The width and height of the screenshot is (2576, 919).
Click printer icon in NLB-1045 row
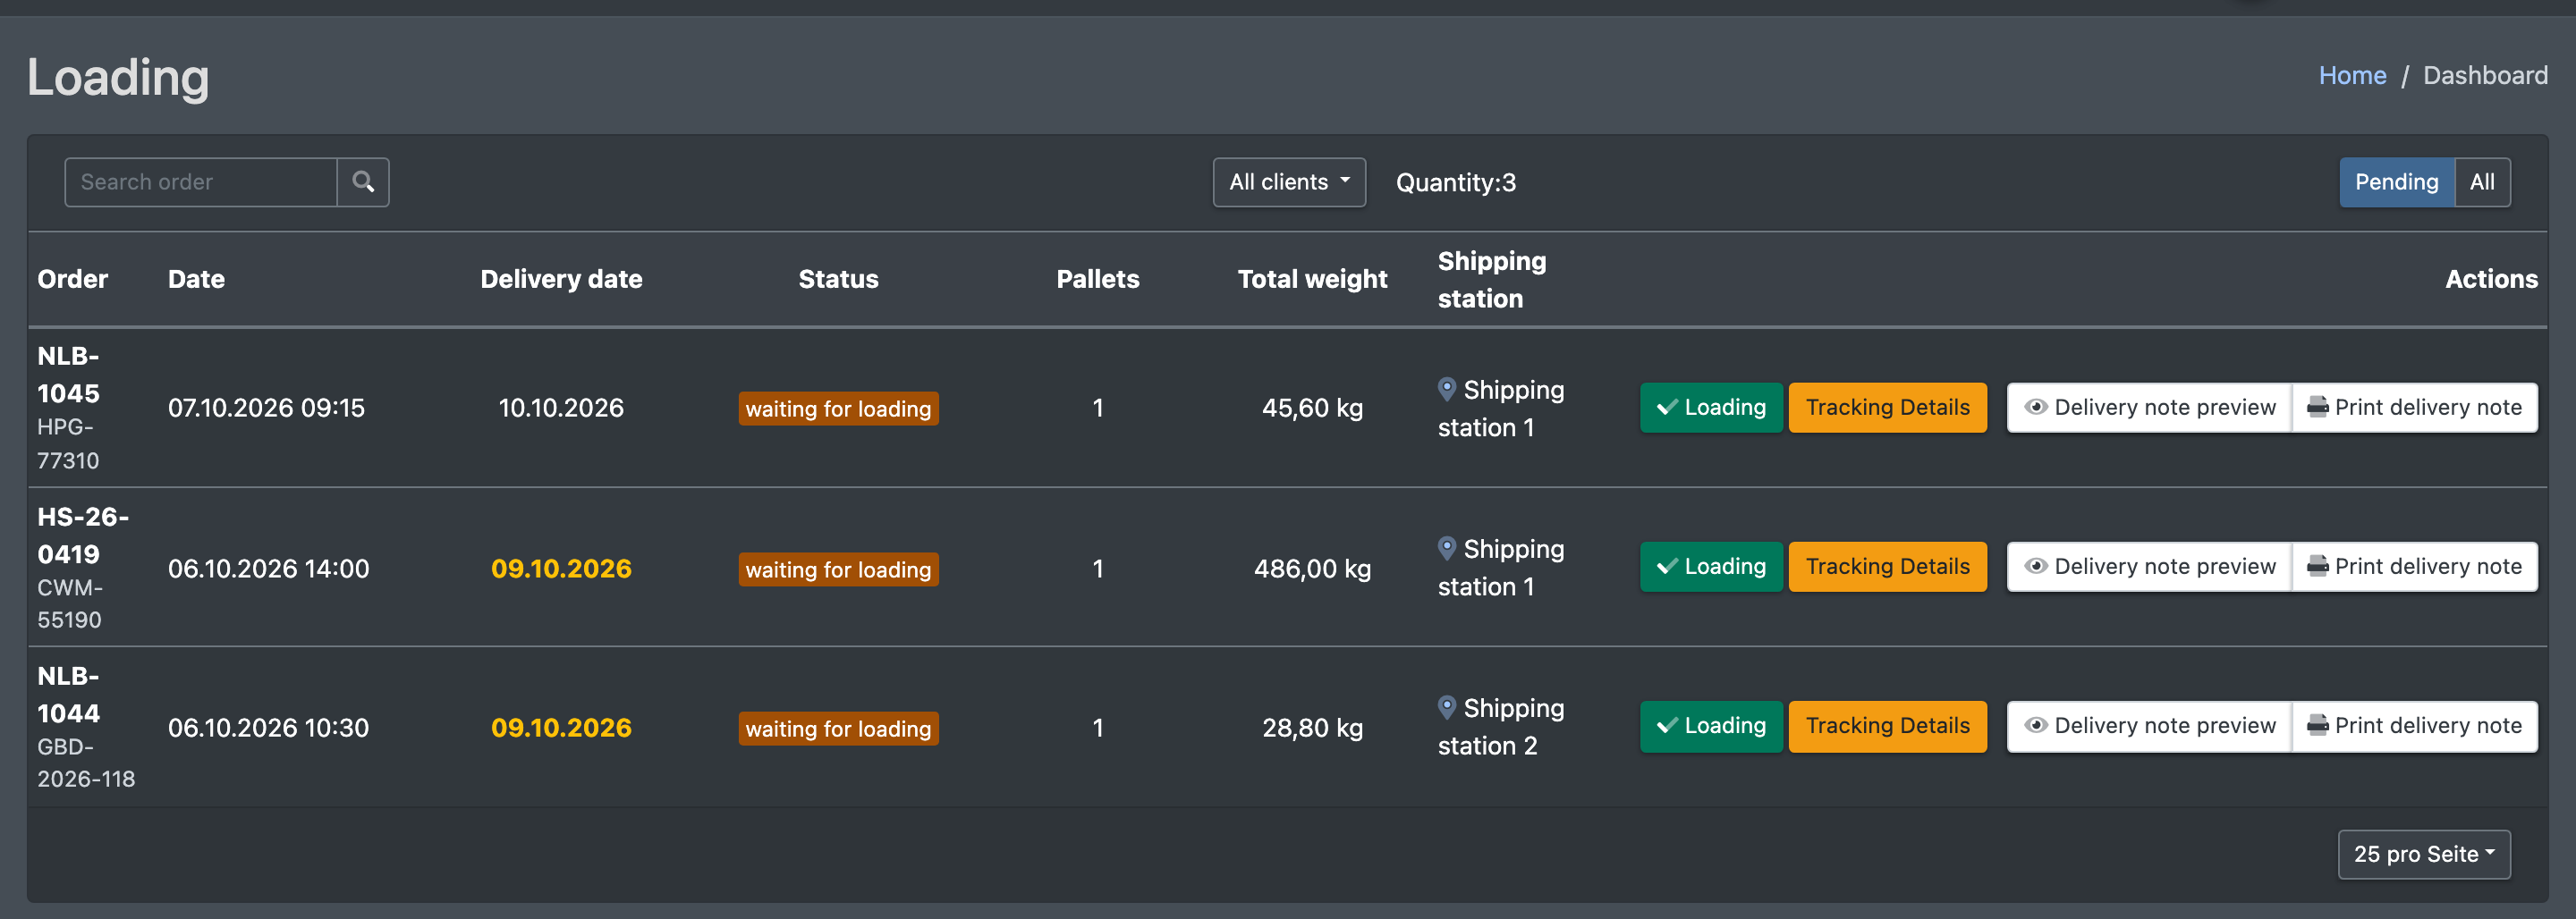pyautogui.click(x=2317, y=407)
